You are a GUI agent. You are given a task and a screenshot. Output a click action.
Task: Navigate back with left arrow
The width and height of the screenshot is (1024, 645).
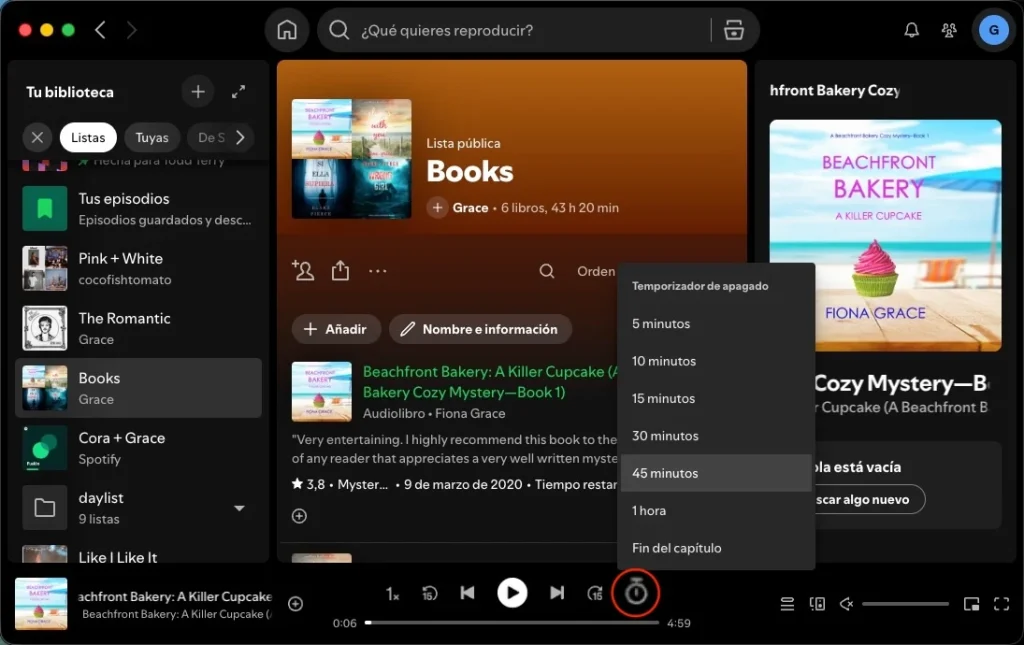[x=101, y=30]
